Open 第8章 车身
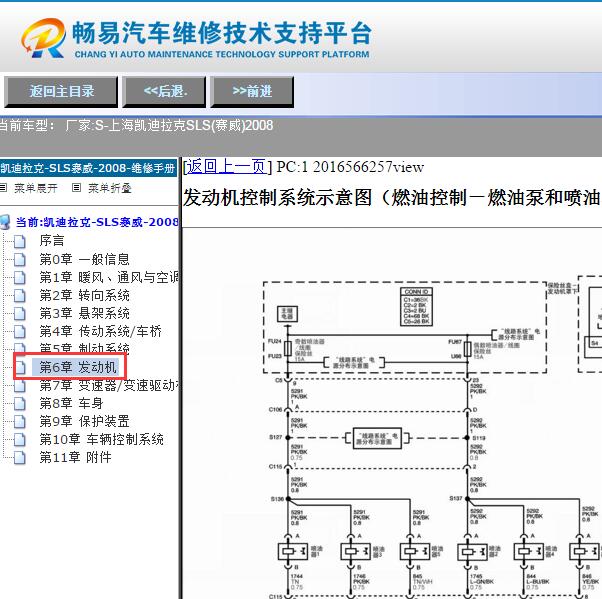The width and height of the screenshot is (602, 599). click(x=71, y=403)
